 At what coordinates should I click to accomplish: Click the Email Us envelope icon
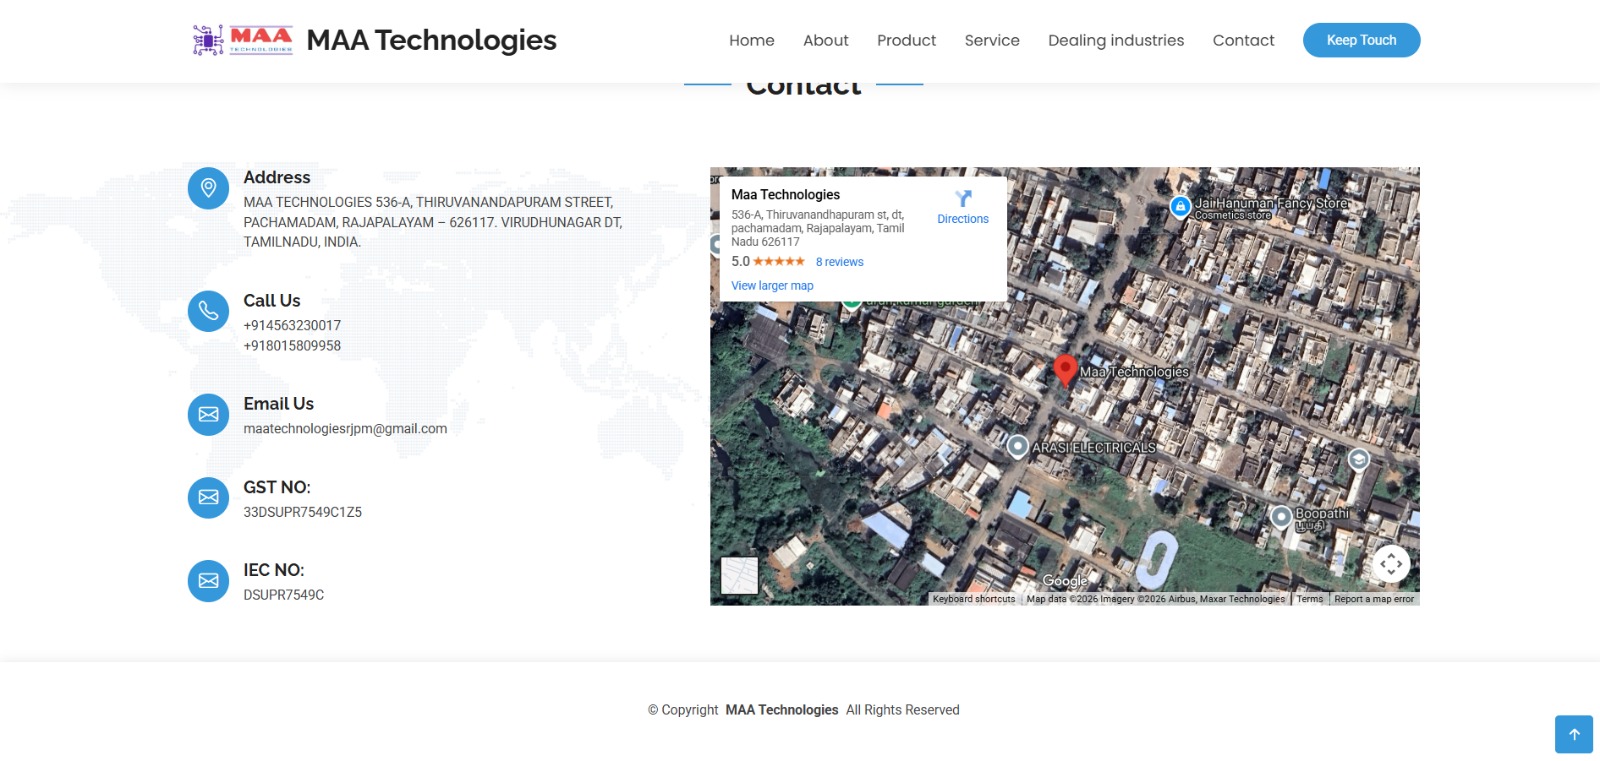coord(208,414)
